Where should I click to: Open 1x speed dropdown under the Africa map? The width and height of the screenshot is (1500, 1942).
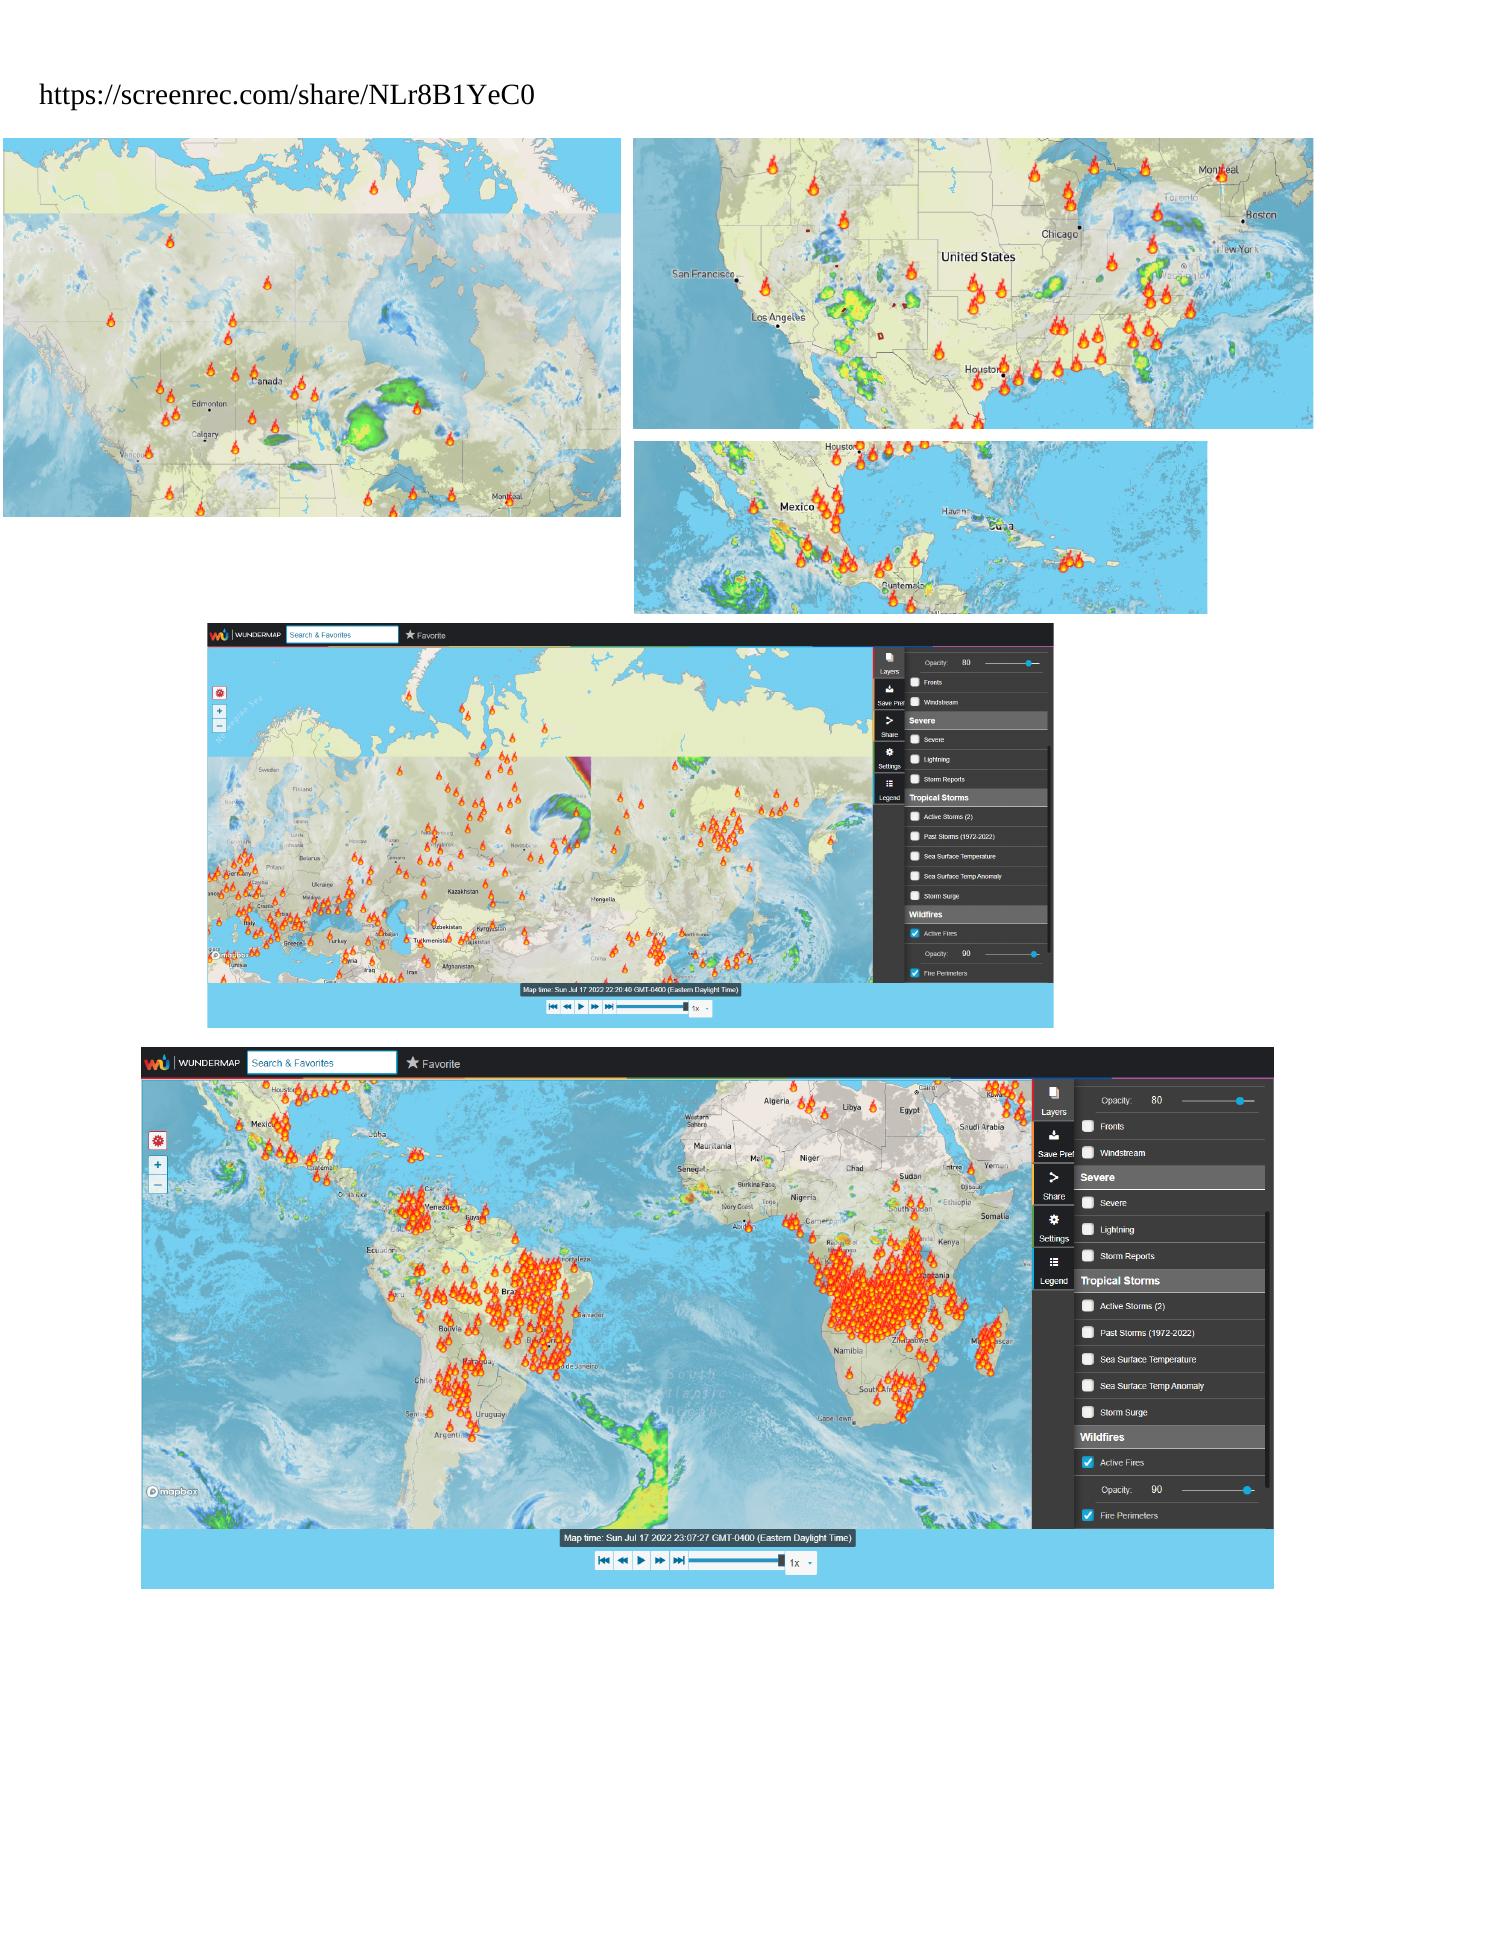[800, 1562]
